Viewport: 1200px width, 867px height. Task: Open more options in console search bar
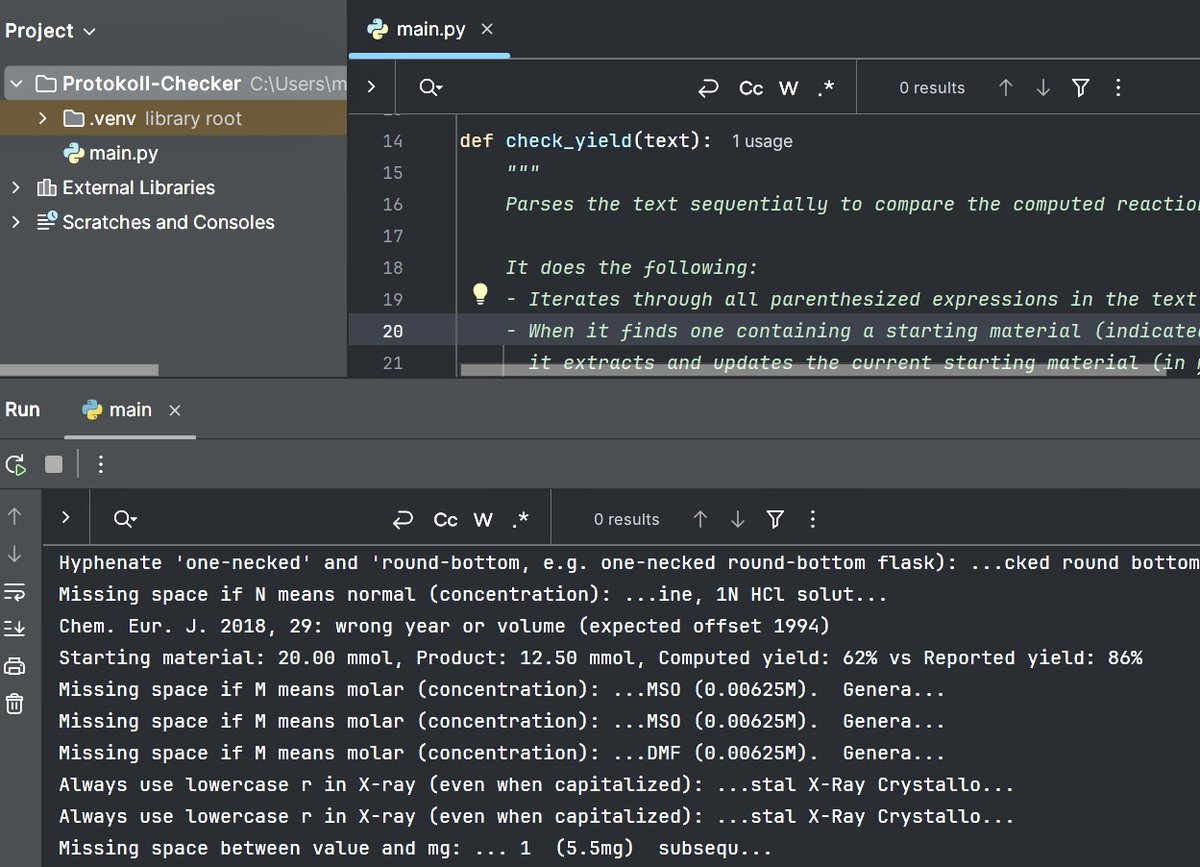(812, 519)
